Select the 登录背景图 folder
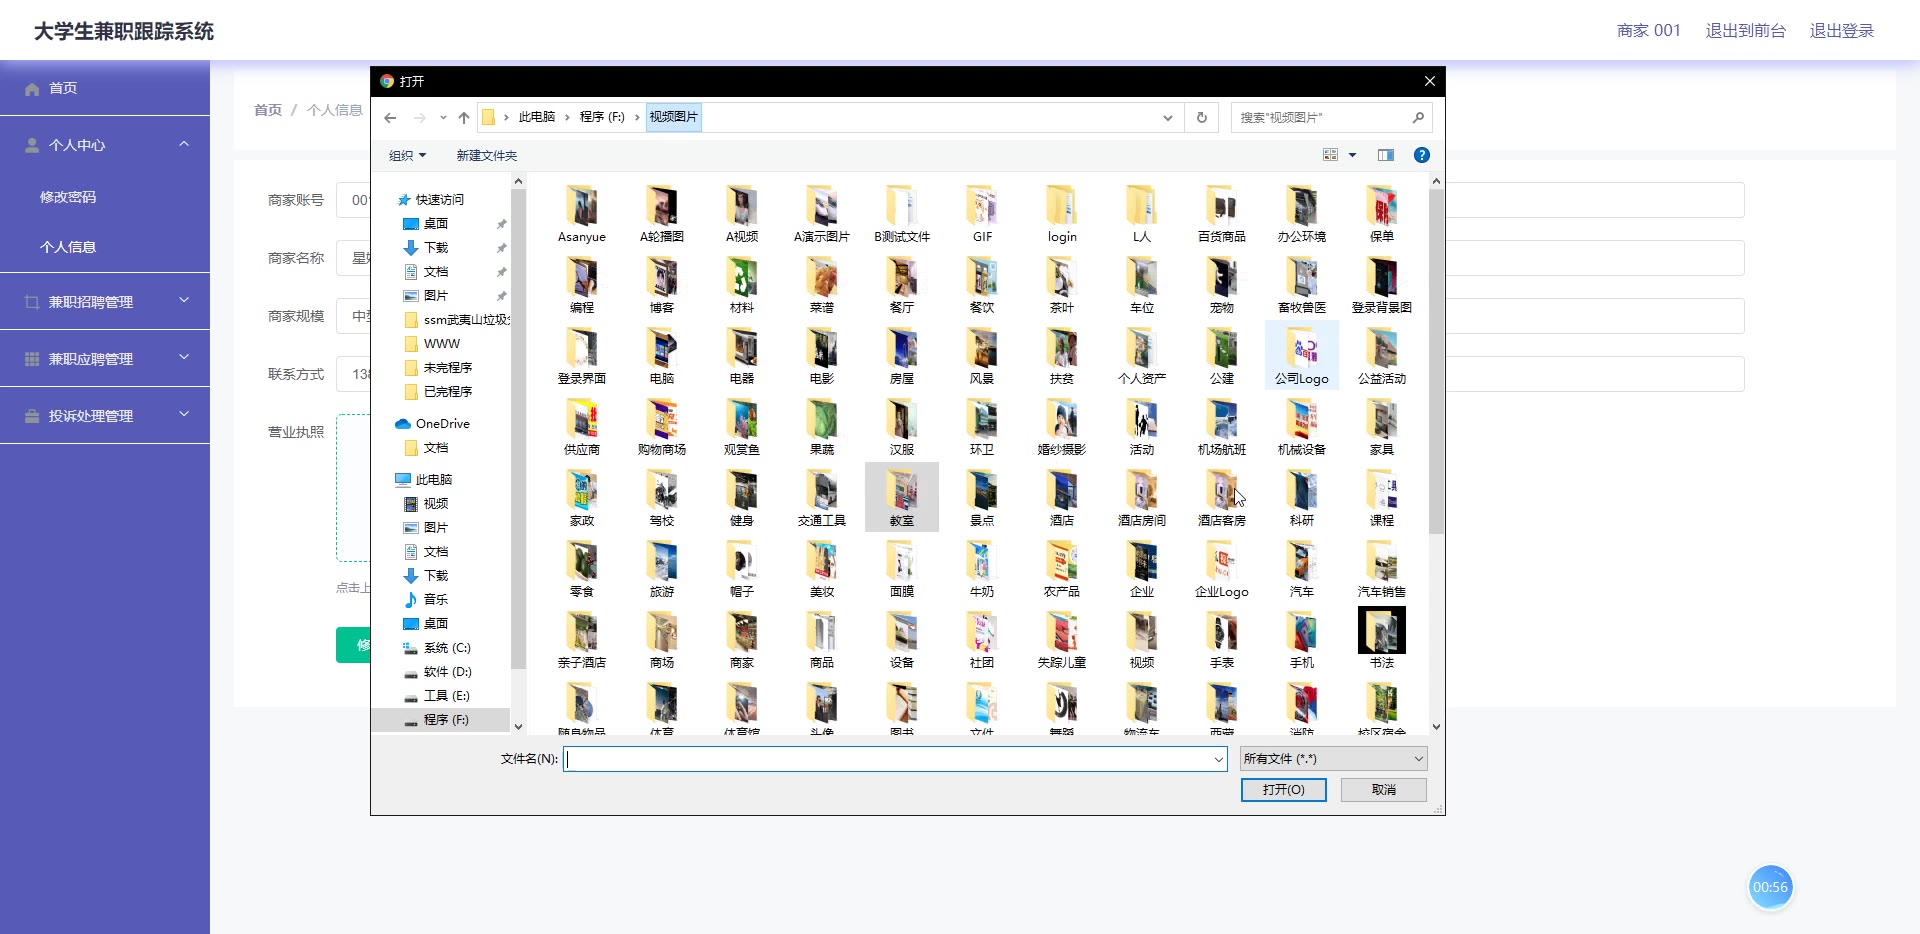The height and width of the screenshot is (934, 1920). [x=1382, y=285]
